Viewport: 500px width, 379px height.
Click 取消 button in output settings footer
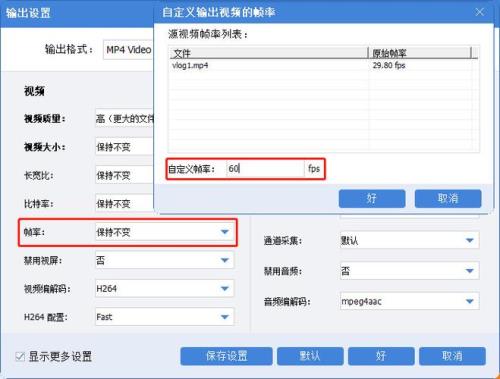click(x=452, y=356)
